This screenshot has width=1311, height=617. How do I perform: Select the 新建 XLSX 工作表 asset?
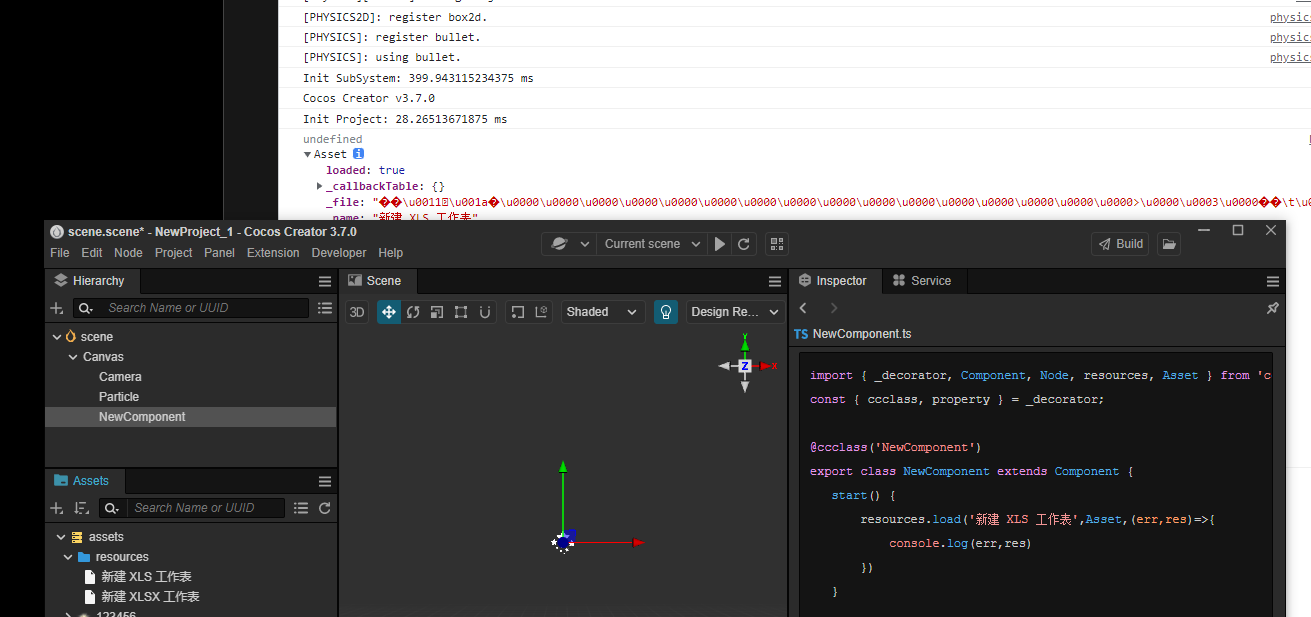[x=150, y=597]
